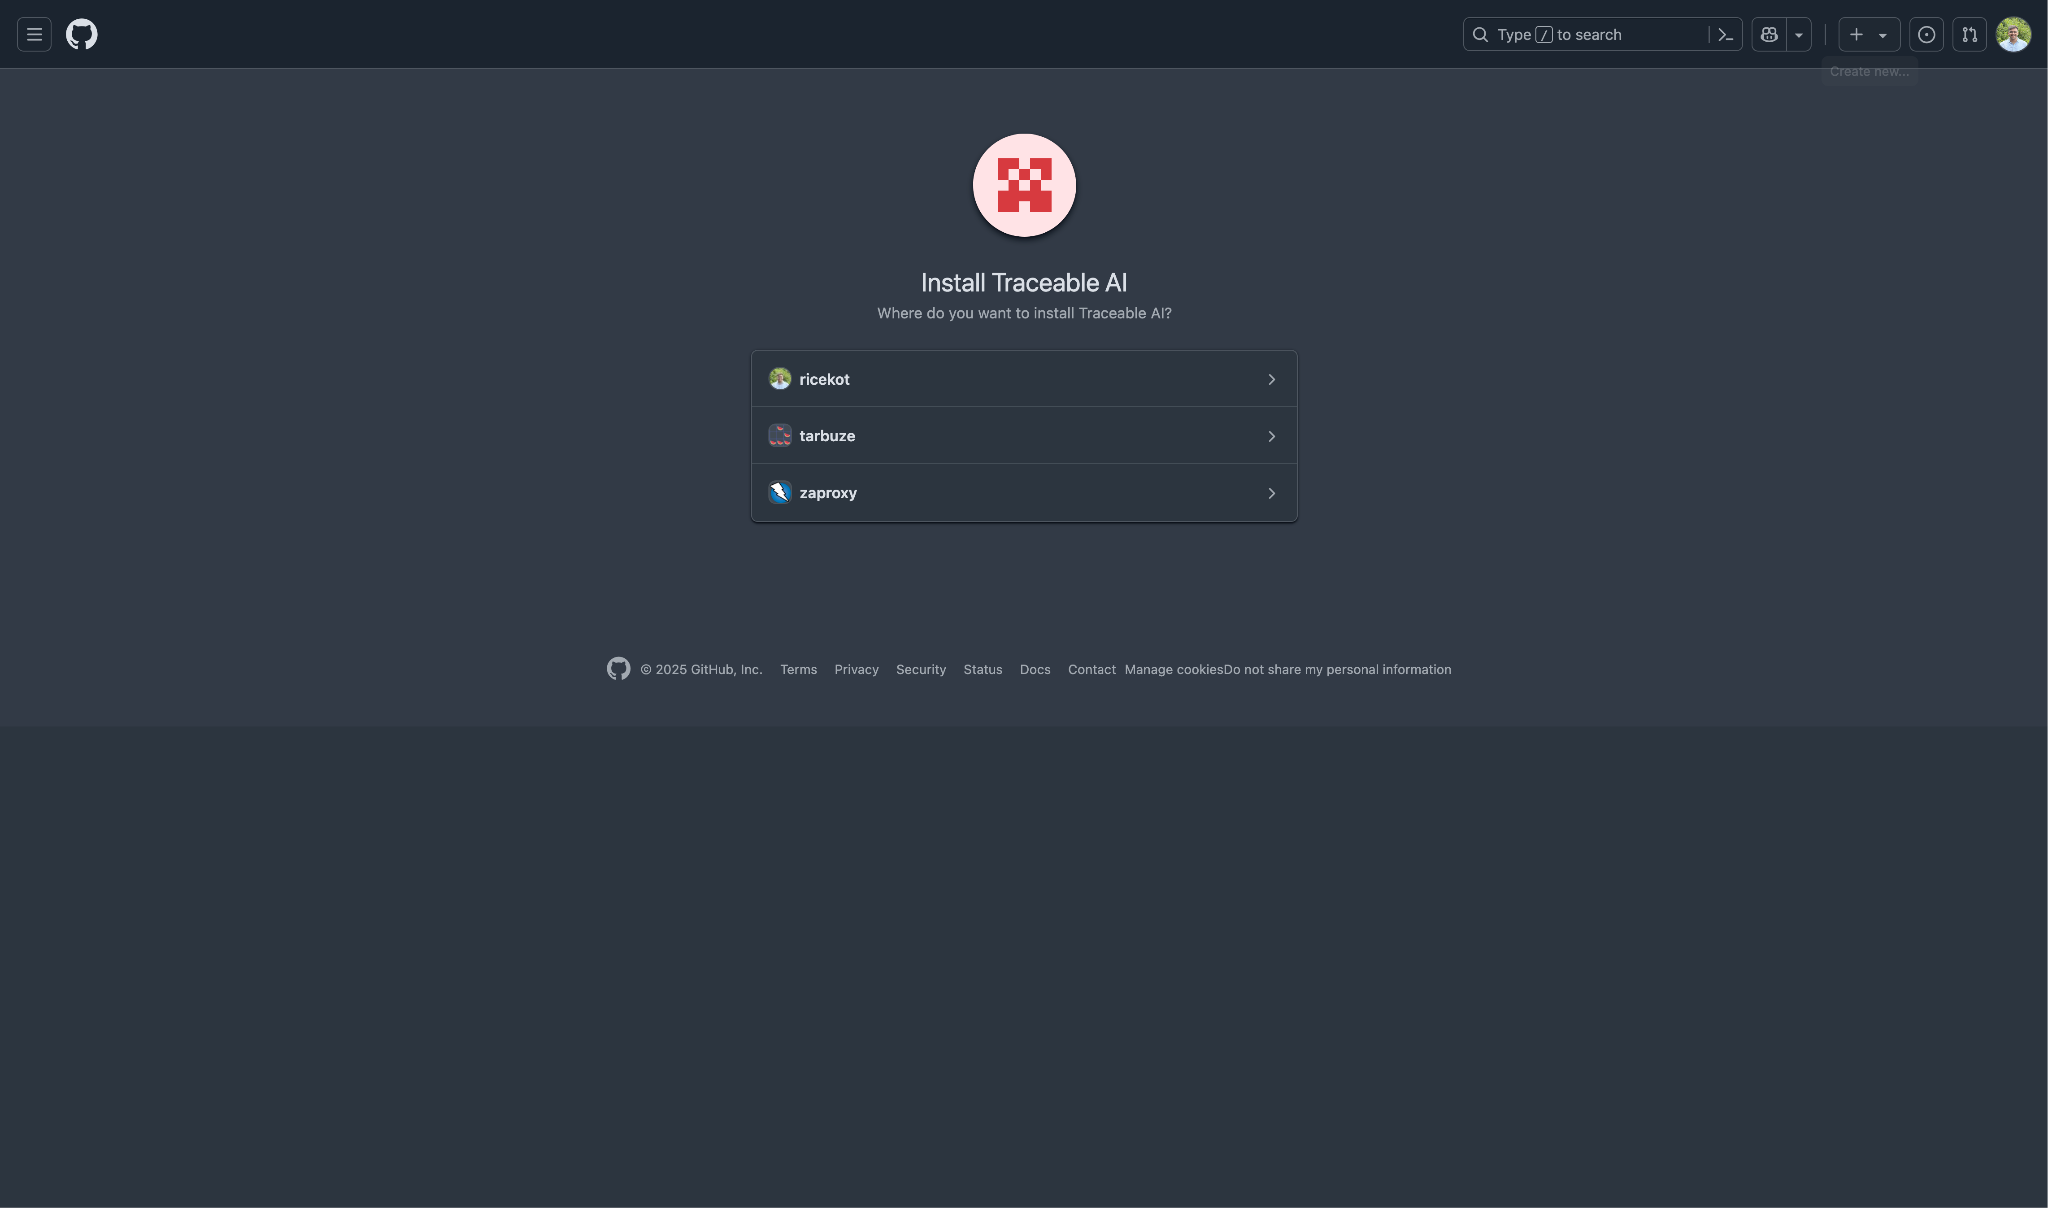
Task: Open the Security footer link
Action: coord(920,670)
